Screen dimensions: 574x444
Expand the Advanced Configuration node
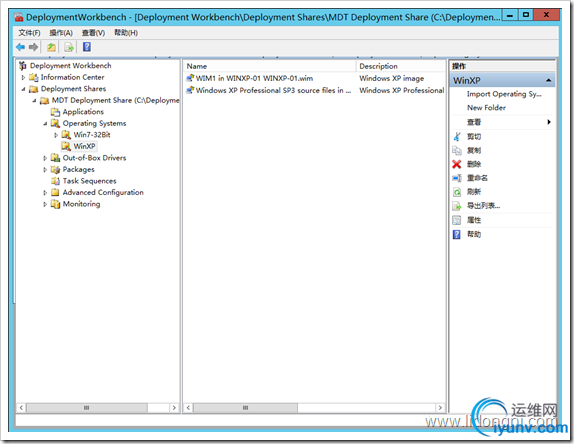click(45, 193)
